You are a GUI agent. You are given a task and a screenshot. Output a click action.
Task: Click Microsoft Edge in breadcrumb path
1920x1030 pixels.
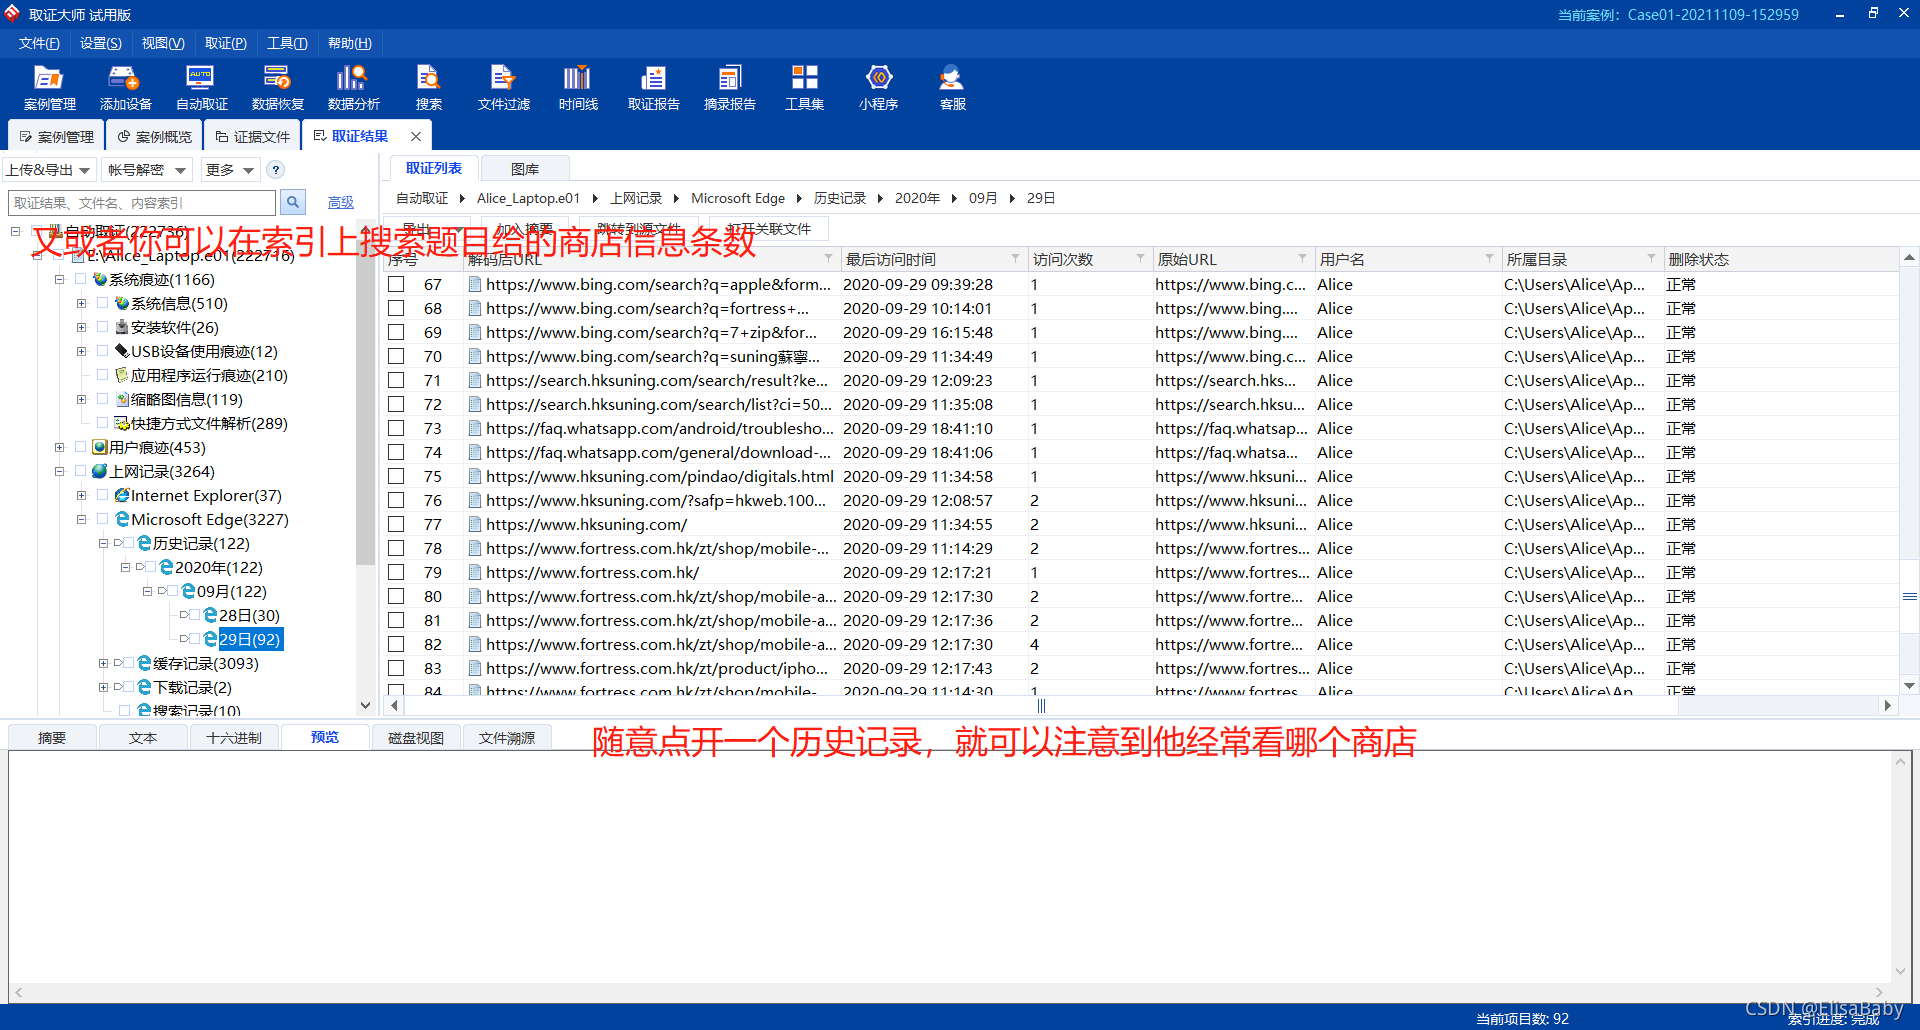click(738, 198)
